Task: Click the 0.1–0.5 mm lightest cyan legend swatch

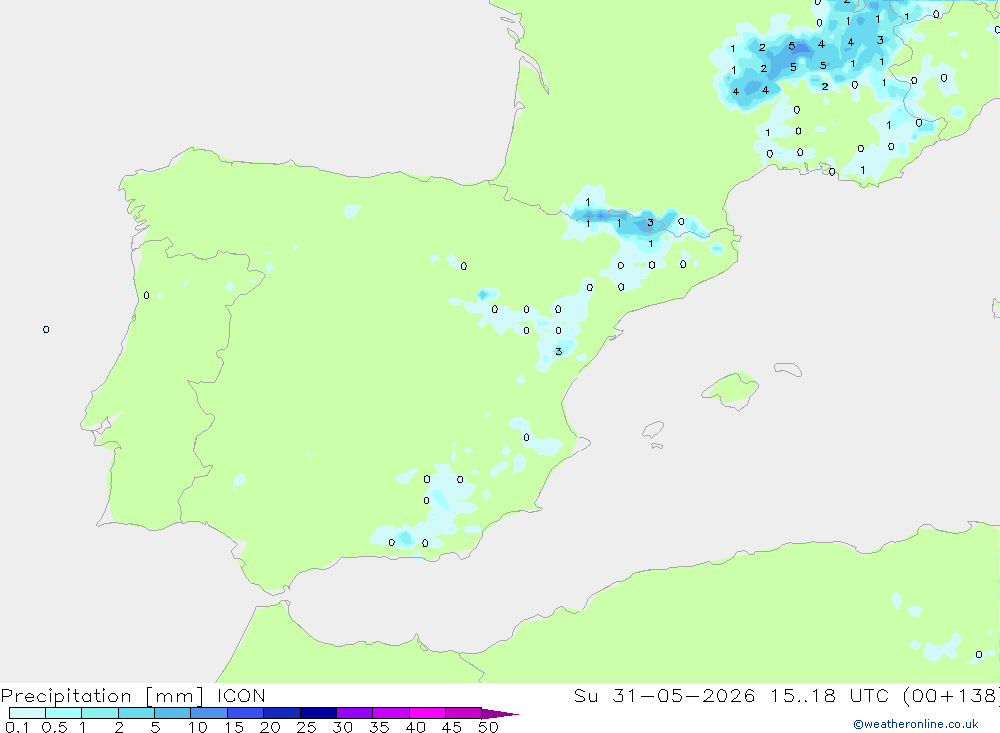Action: tap(27, 713)
